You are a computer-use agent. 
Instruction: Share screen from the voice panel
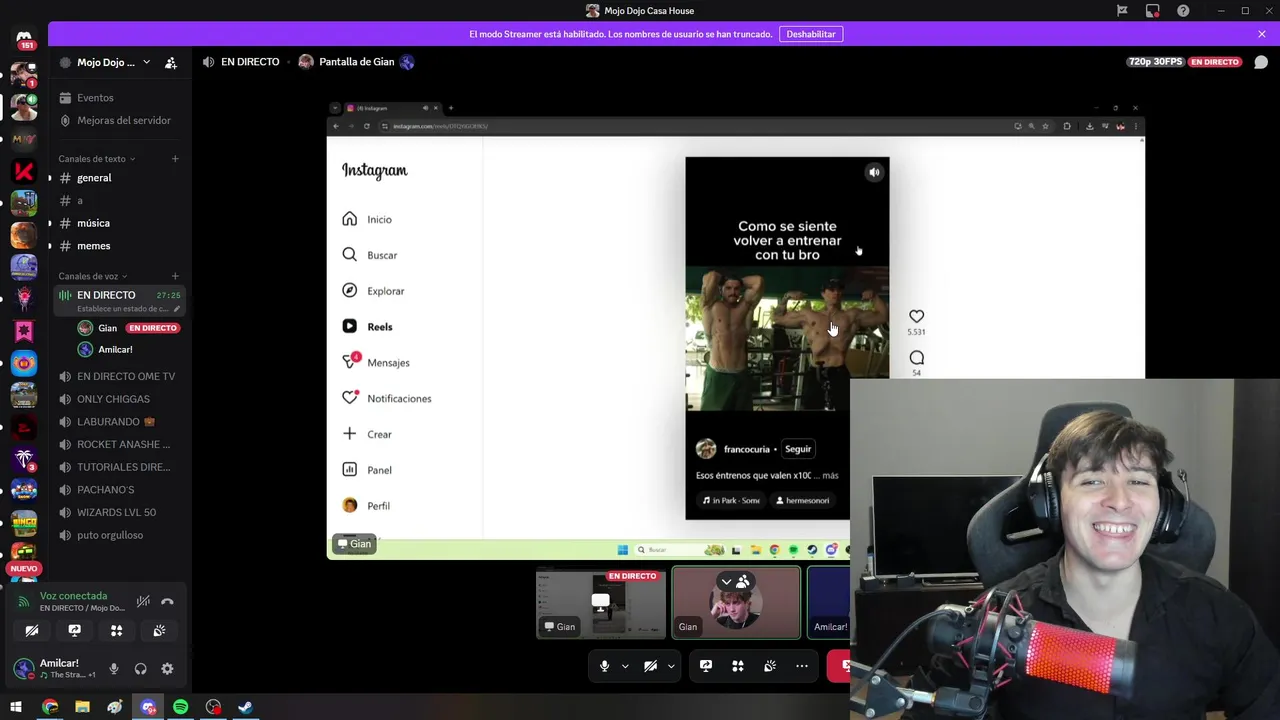click(x=74, y=631)
